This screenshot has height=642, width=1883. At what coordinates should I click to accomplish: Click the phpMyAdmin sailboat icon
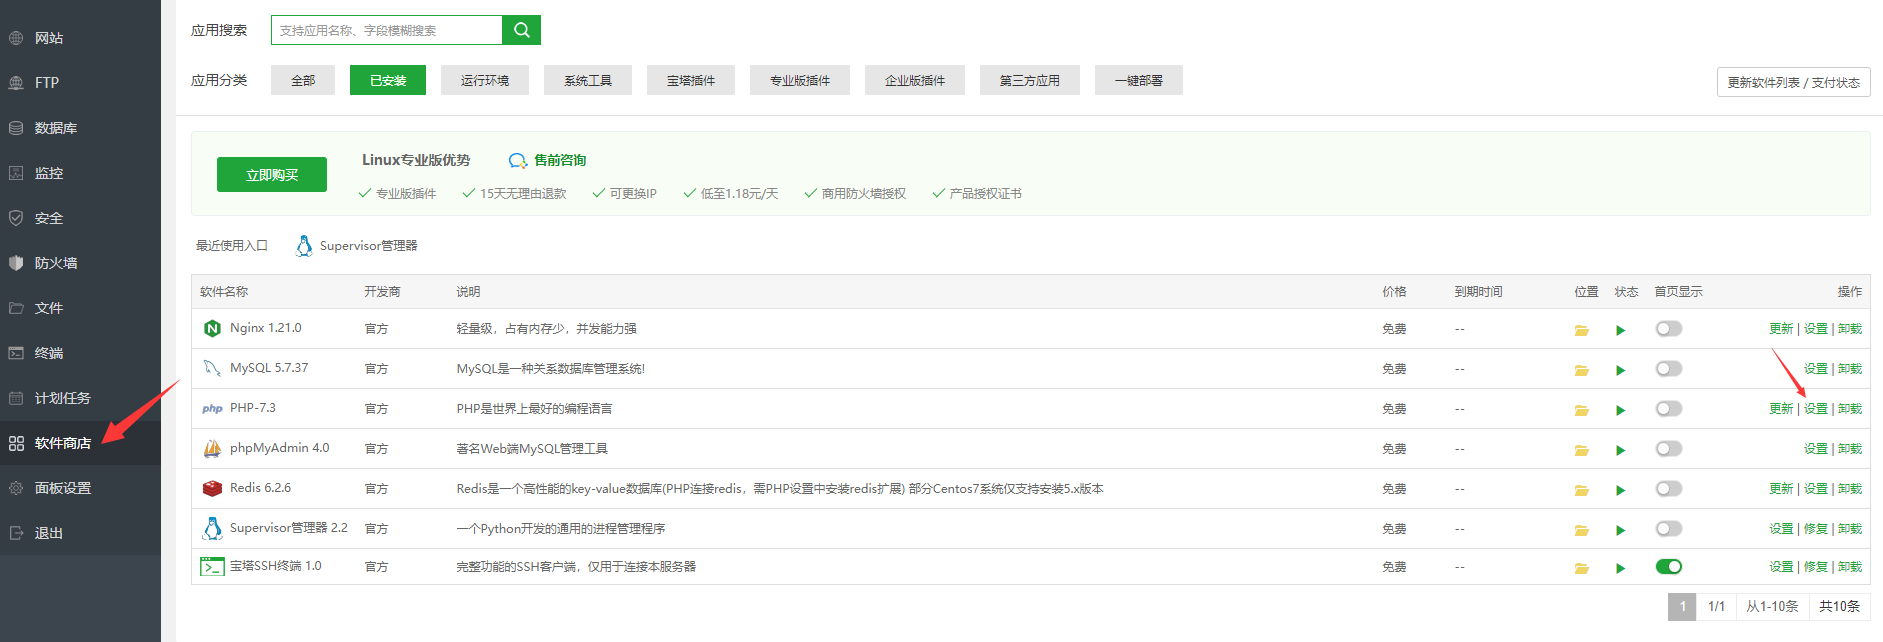click(x=212, y=449)
